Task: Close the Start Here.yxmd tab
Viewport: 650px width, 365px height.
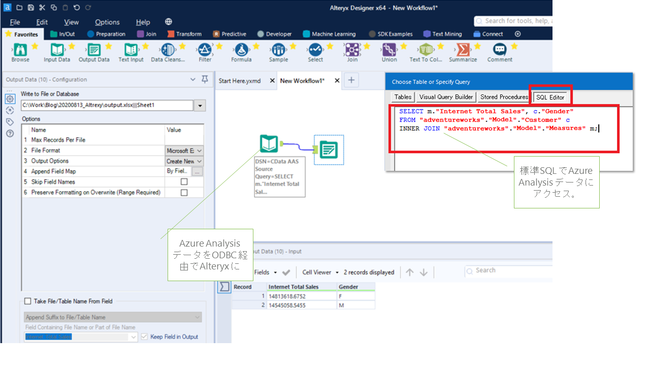Action: pos(272,80)
